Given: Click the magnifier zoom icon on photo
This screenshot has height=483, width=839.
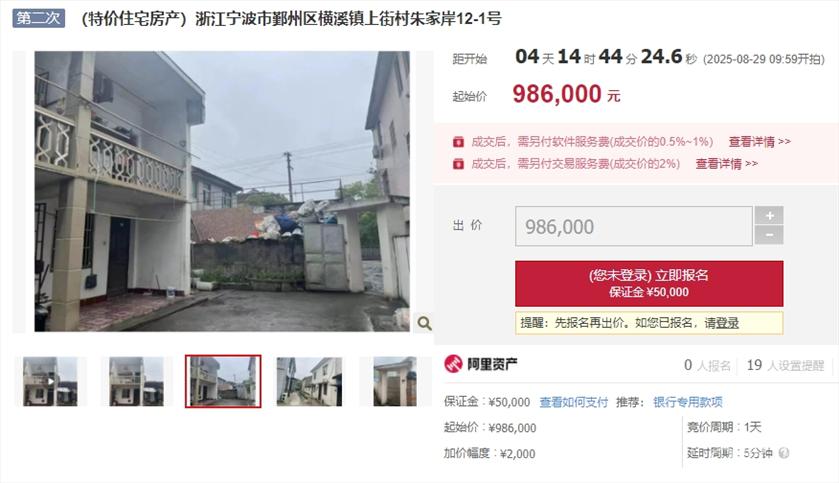Looking at the screenshot, I should 424,323.
